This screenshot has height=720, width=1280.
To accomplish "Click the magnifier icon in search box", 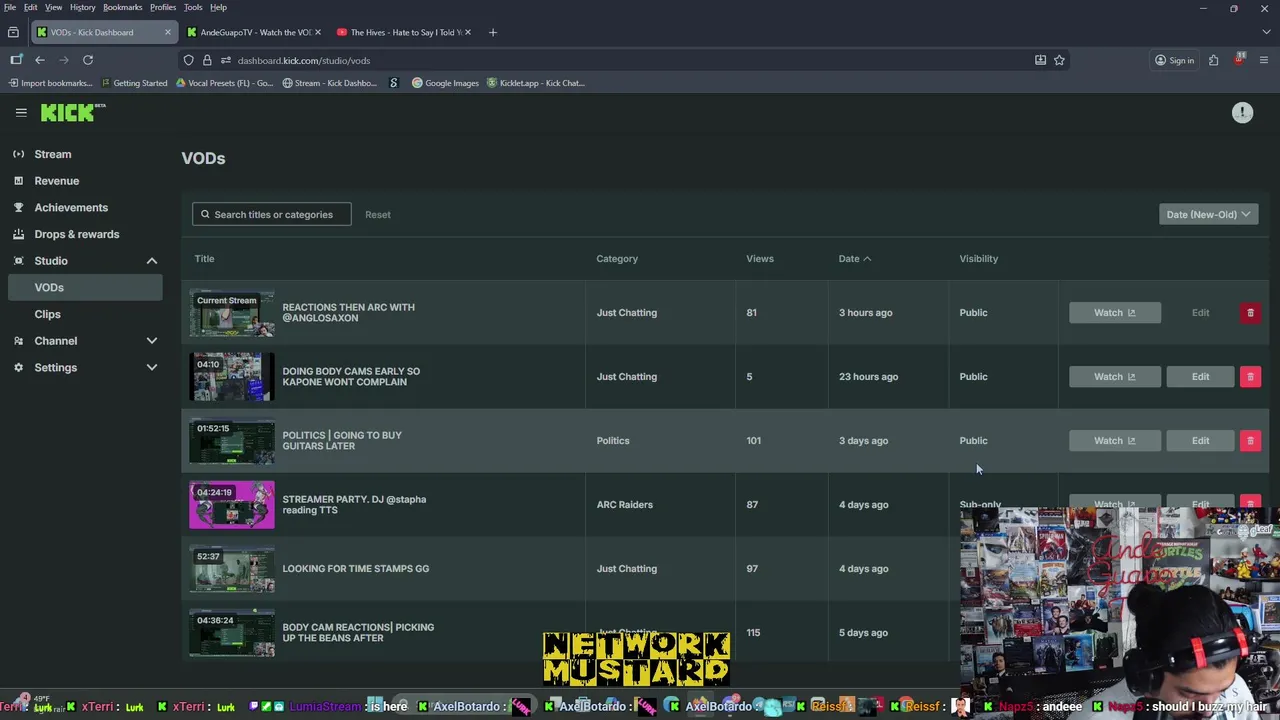I will (205, 214).
